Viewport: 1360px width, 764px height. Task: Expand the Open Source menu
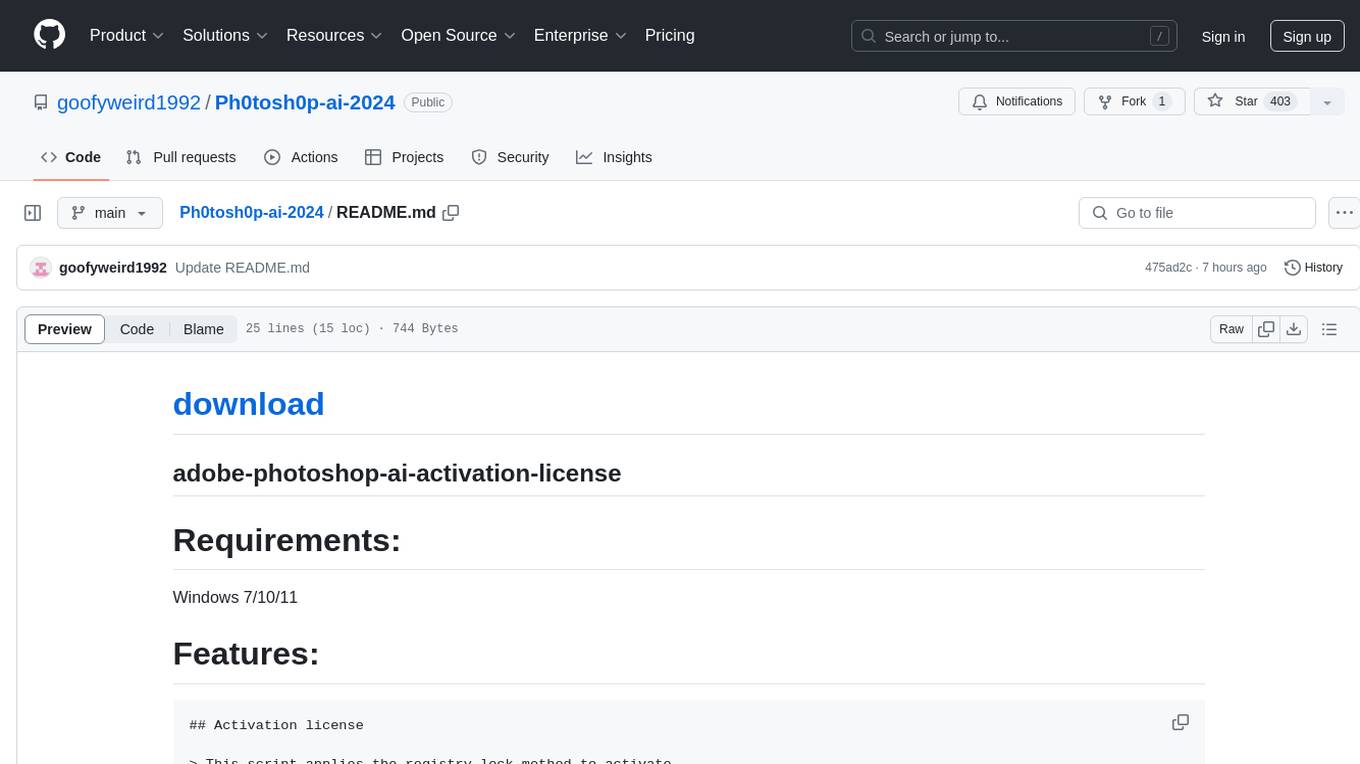click(x=458, y=35)
